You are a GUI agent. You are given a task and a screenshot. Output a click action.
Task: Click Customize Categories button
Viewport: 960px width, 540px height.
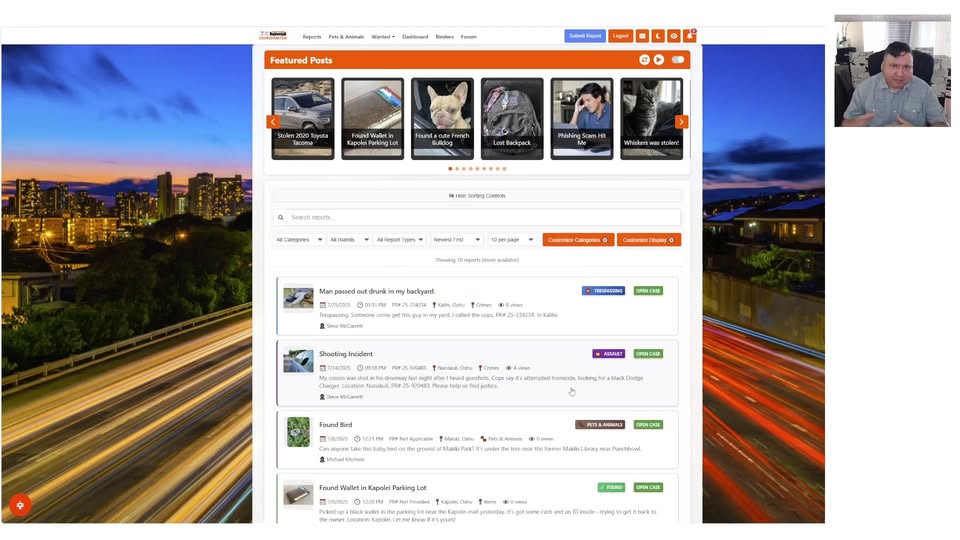tap(578, 240)
